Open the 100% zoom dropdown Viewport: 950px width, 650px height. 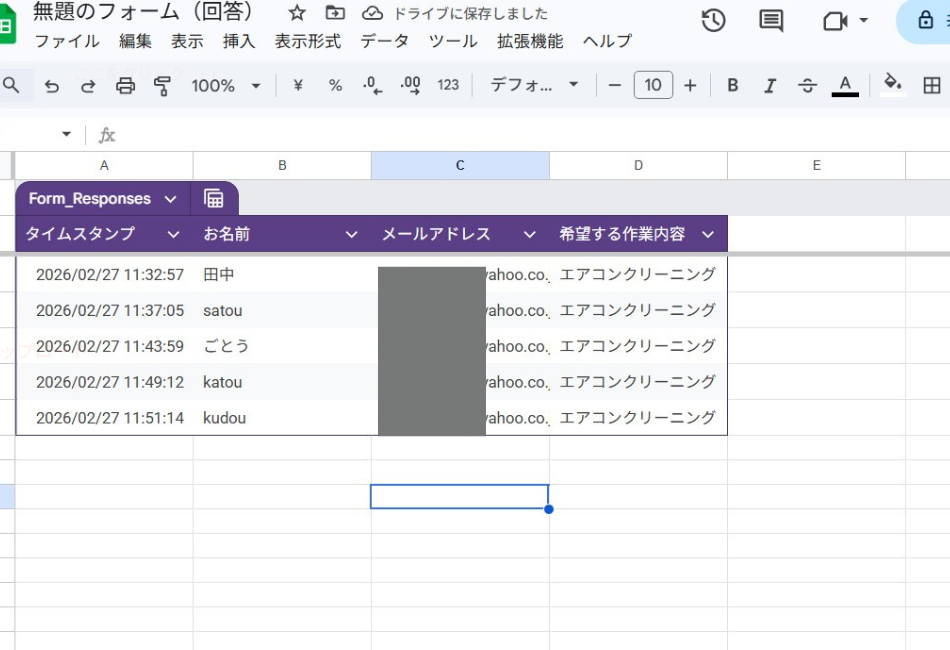pos(225,86)
